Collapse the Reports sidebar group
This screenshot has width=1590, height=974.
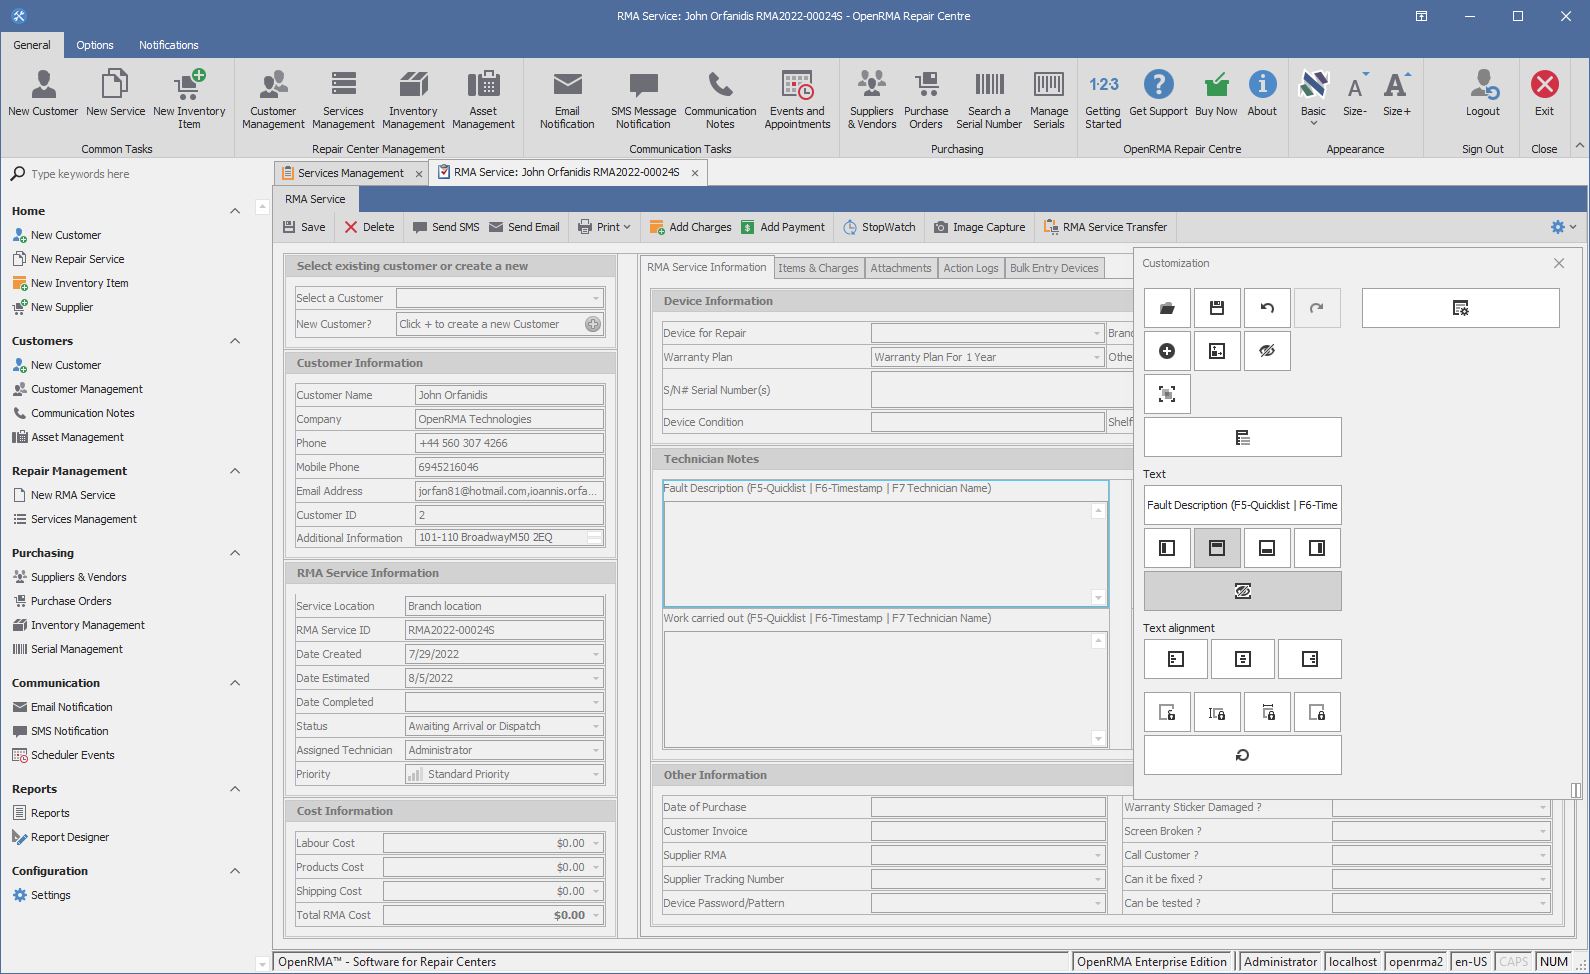tap(235, 789)
